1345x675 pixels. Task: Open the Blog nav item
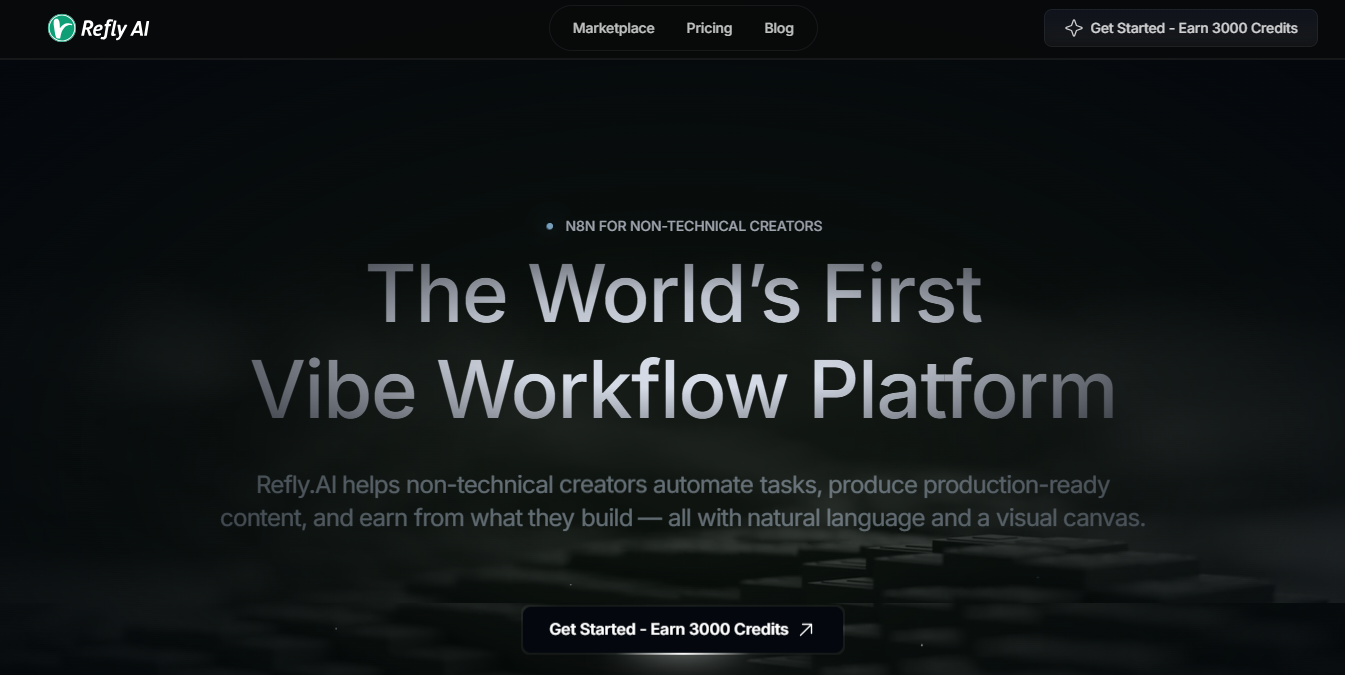click(779, 28)
